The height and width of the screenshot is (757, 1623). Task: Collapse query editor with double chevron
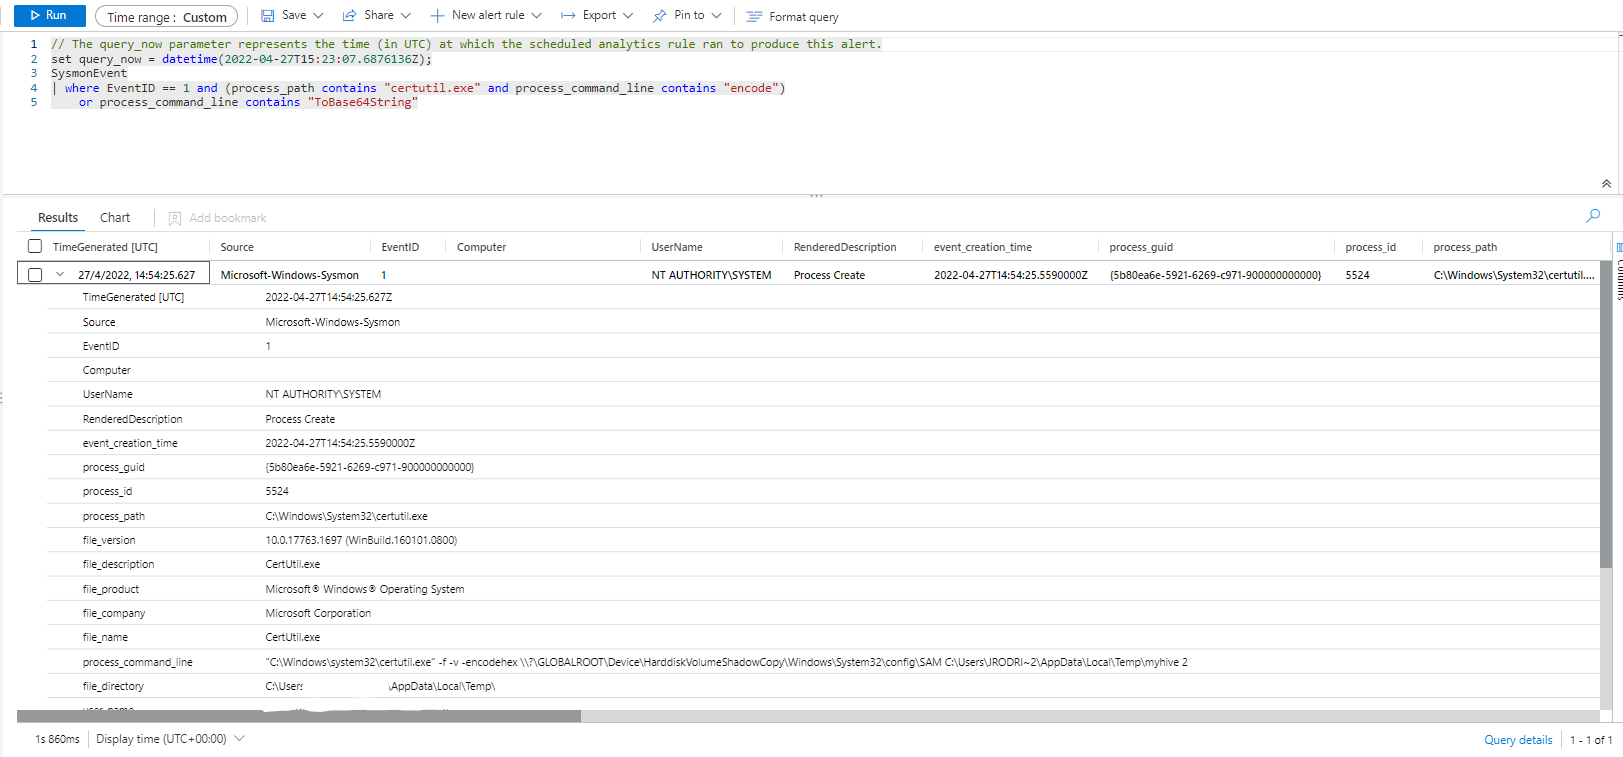1606,184
